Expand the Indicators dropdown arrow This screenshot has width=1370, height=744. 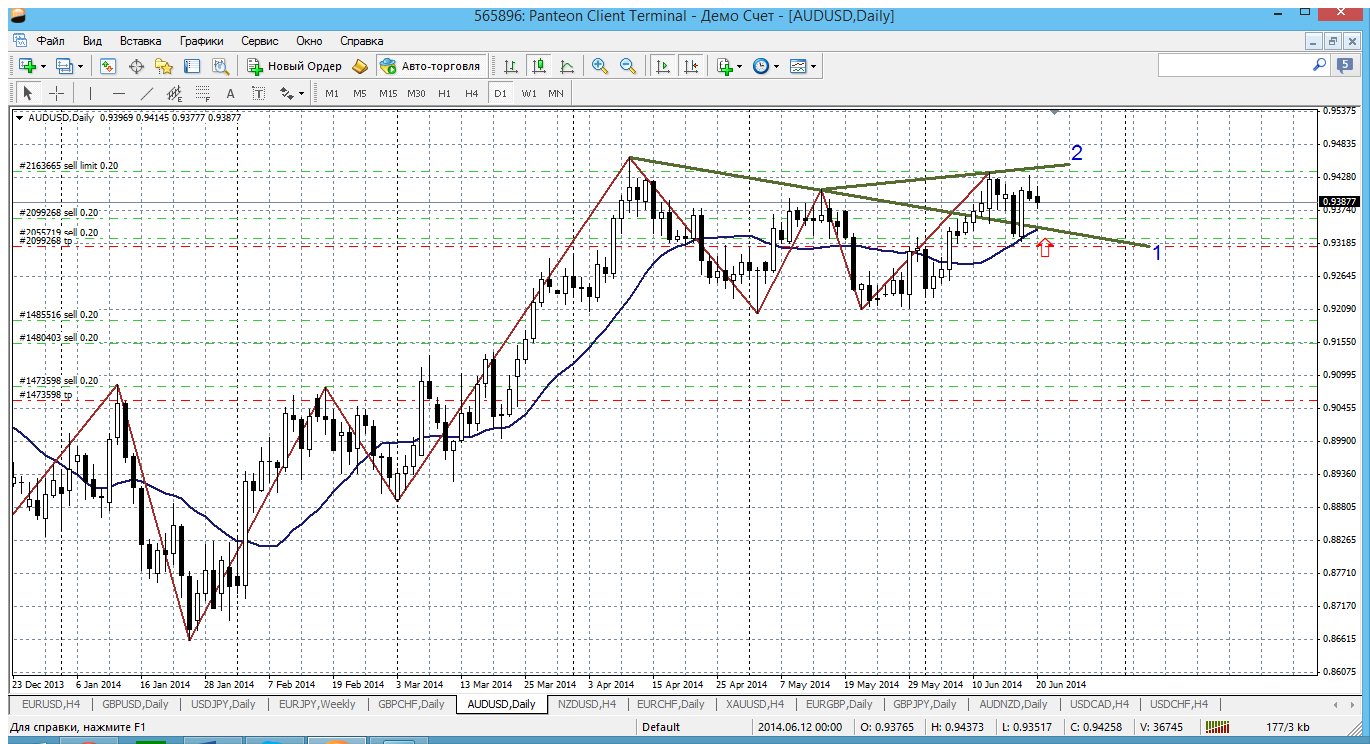(x=740, y=66)
